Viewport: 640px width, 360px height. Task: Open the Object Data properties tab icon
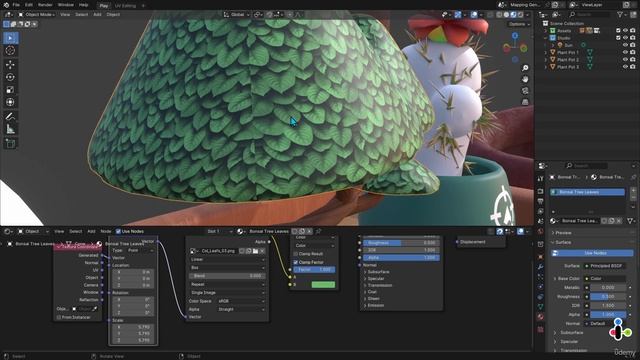pyautogui.click(x=540, y=307)
